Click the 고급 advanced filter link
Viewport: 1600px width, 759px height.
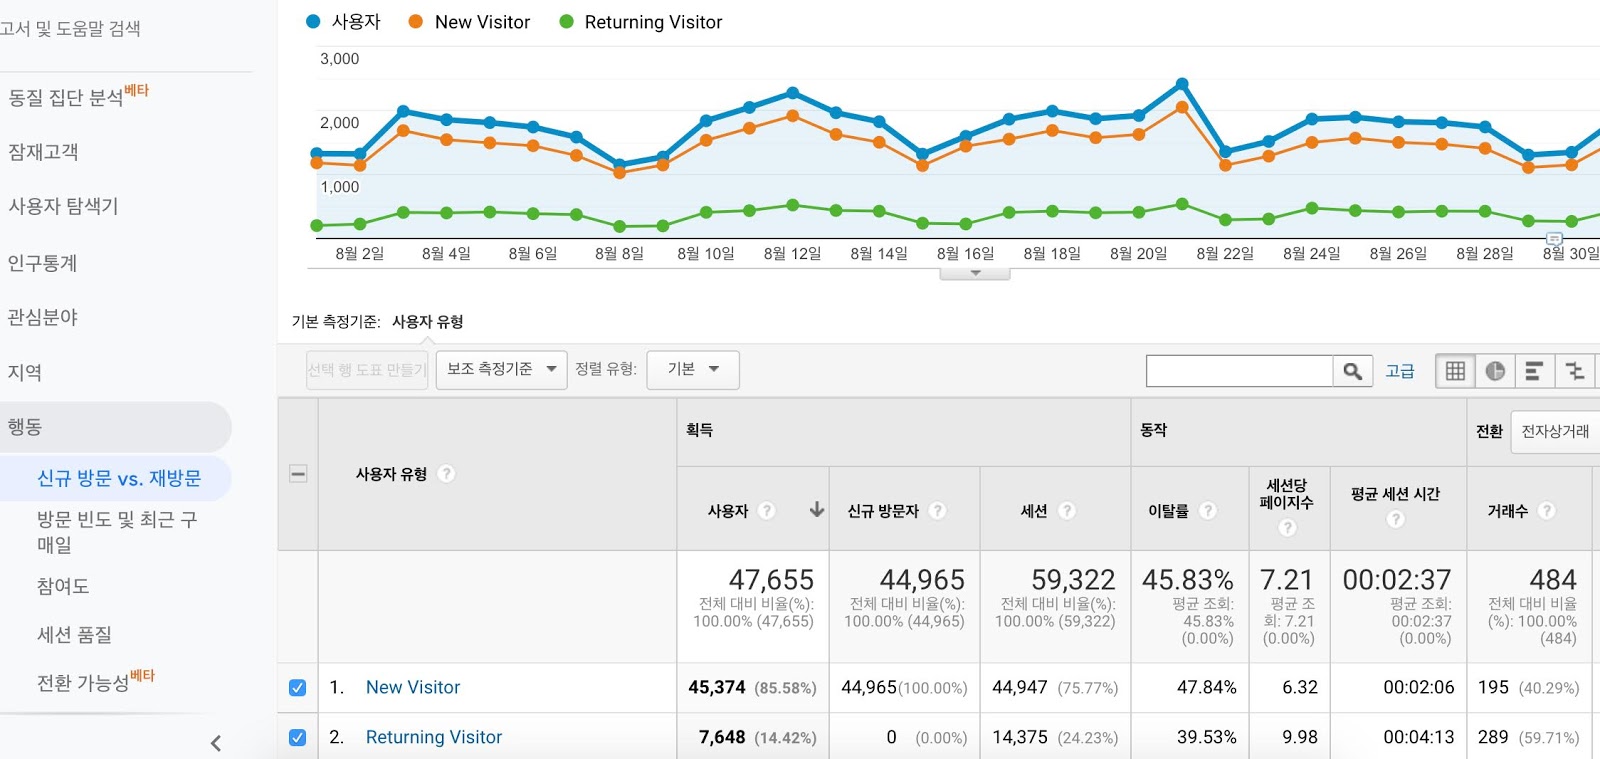click(1400, 371)
